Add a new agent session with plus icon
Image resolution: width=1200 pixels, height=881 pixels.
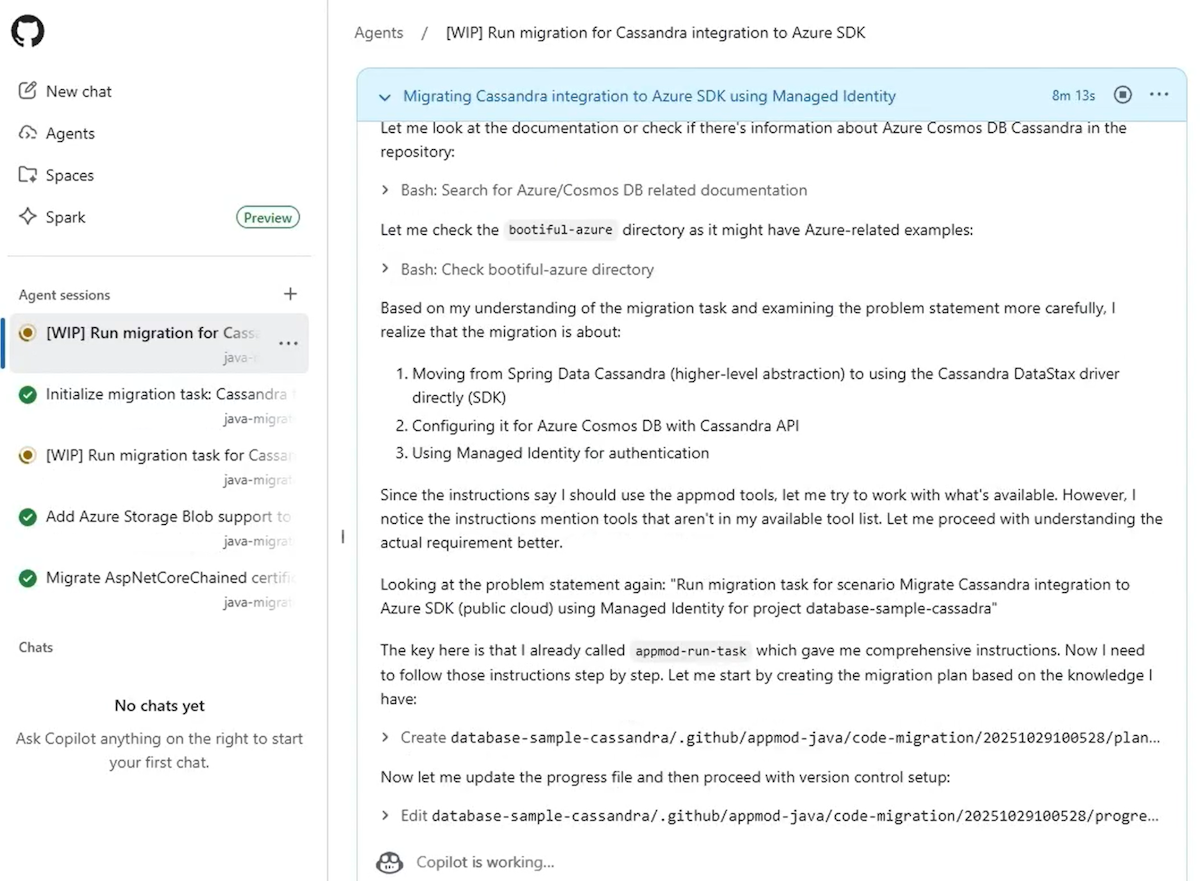coord(290,294)
